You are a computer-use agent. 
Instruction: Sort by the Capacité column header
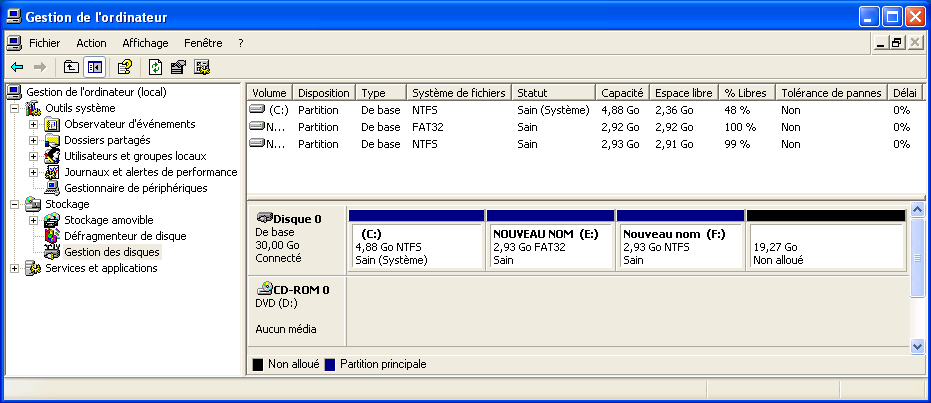coord(622,93)
